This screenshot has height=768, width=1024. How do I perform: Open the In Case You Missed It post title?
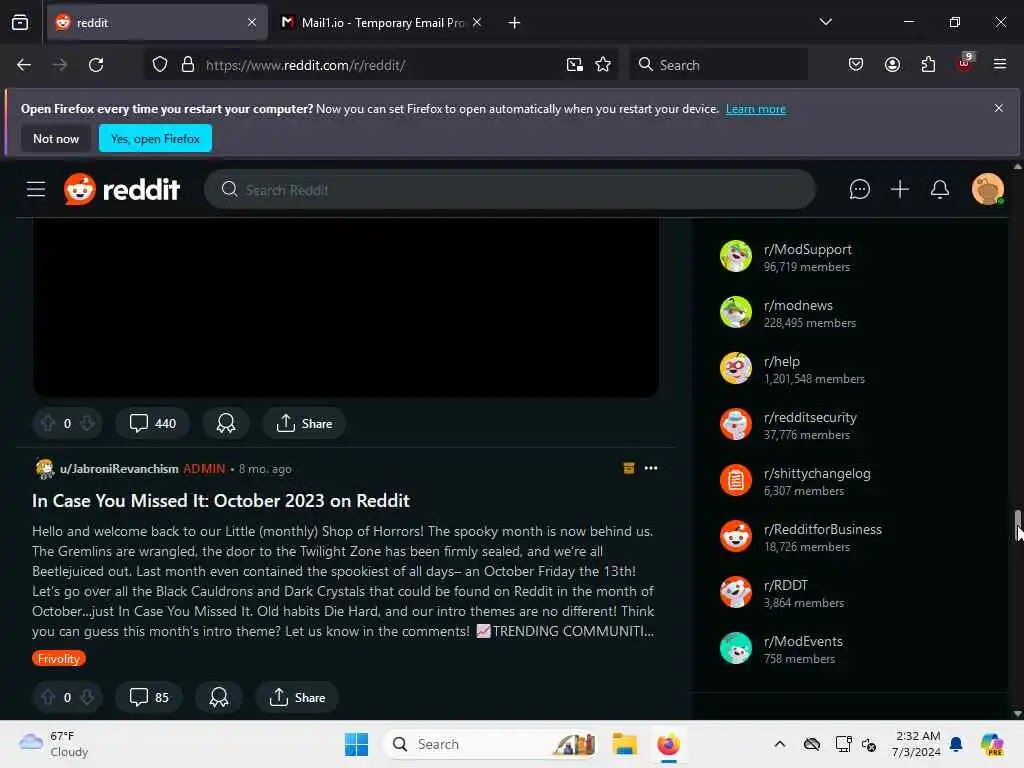tap(221, 501)
